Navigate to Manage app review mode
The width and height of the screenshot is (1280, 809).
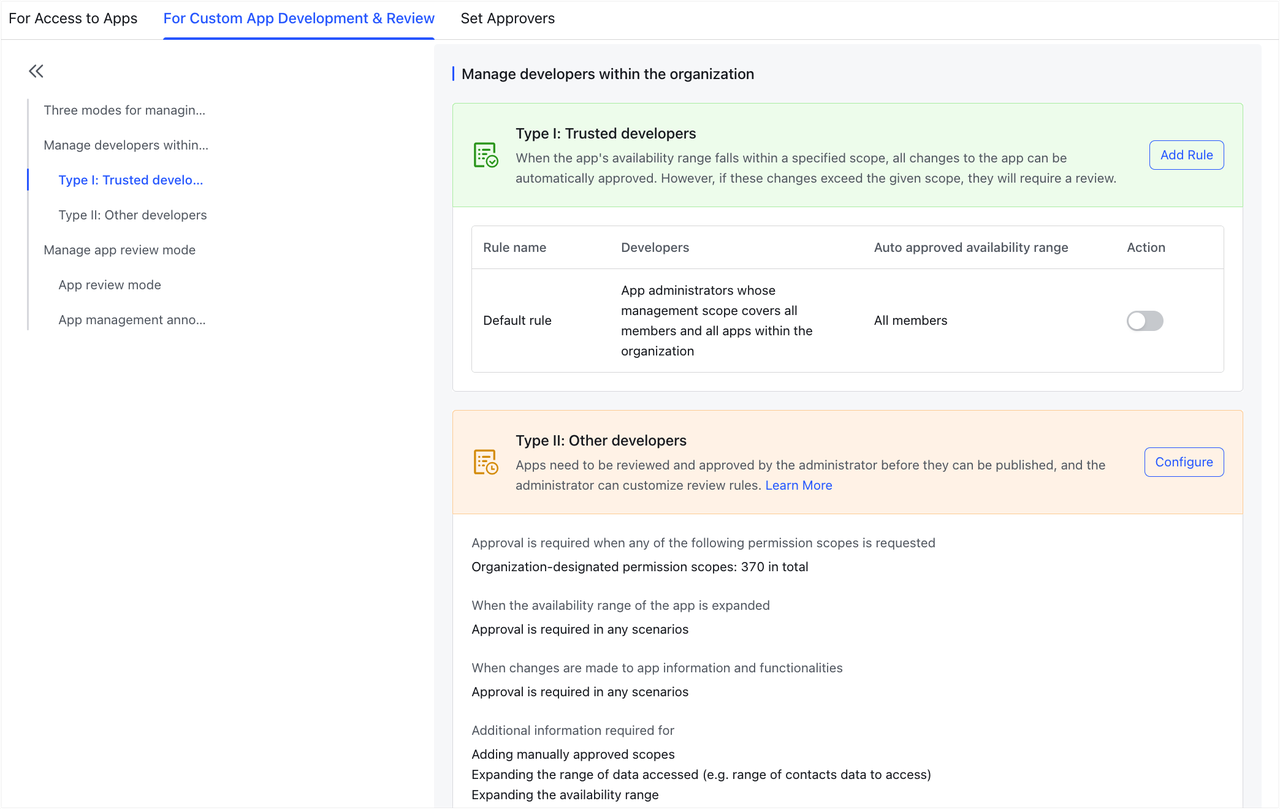click(120, 250)
